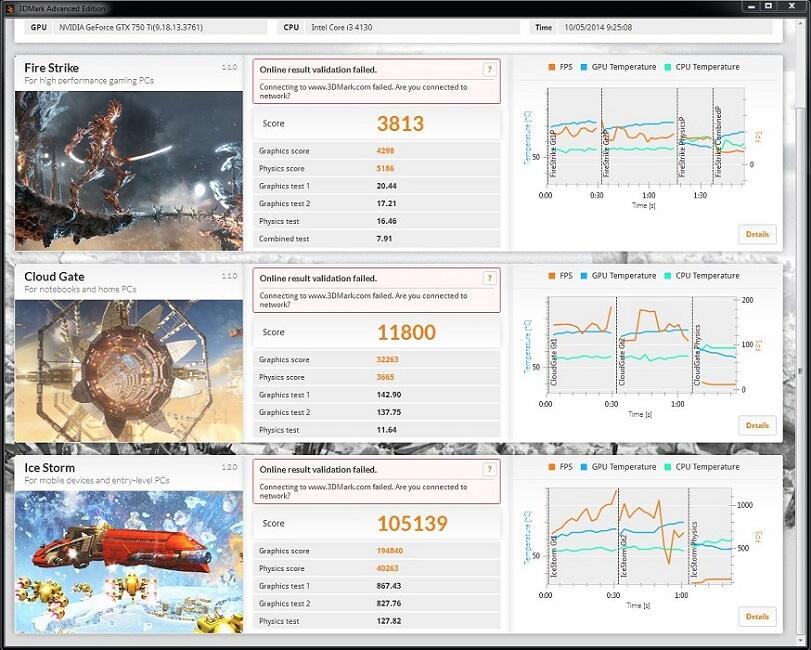Image resolution: width=811 pixels, height=650 pixels.
Task: Click Cloud Gate Graphics test 1 value 142.90
Action: (x=388, y=395)
